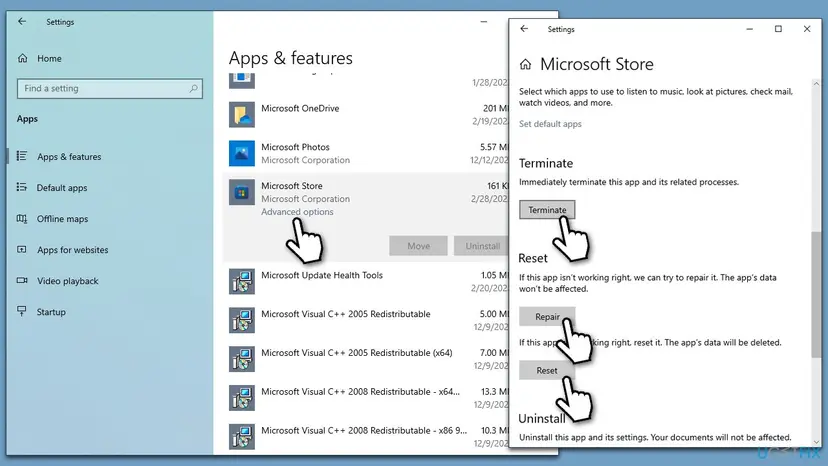The width and height of the screenshot is (828, 466).
Task: Click the scroll down arrow in Microsoft Store window
Action: pos(816,442)
